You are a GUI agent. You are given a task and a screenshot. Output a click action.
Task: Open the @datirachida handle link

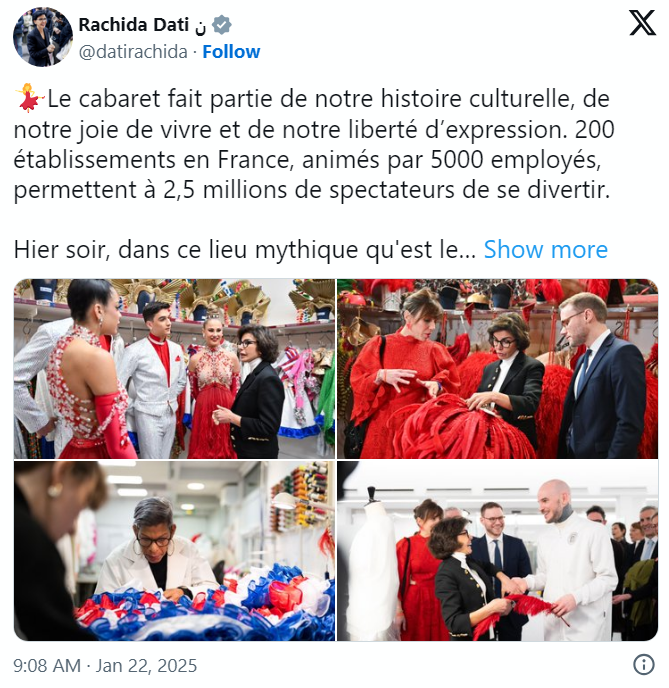click(133, 52)
